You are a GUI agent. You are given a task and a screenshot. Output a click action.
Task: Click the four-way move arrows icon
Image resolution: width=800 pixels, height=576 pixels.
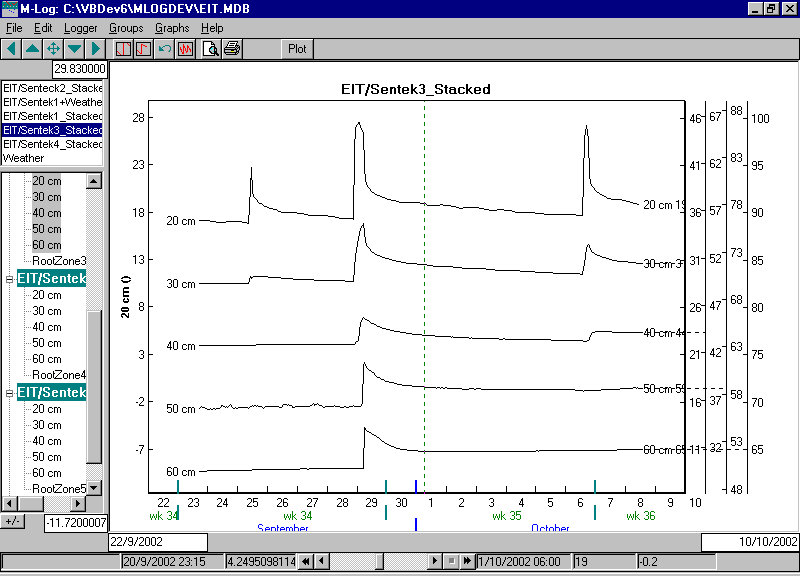(x=53, y=48)
